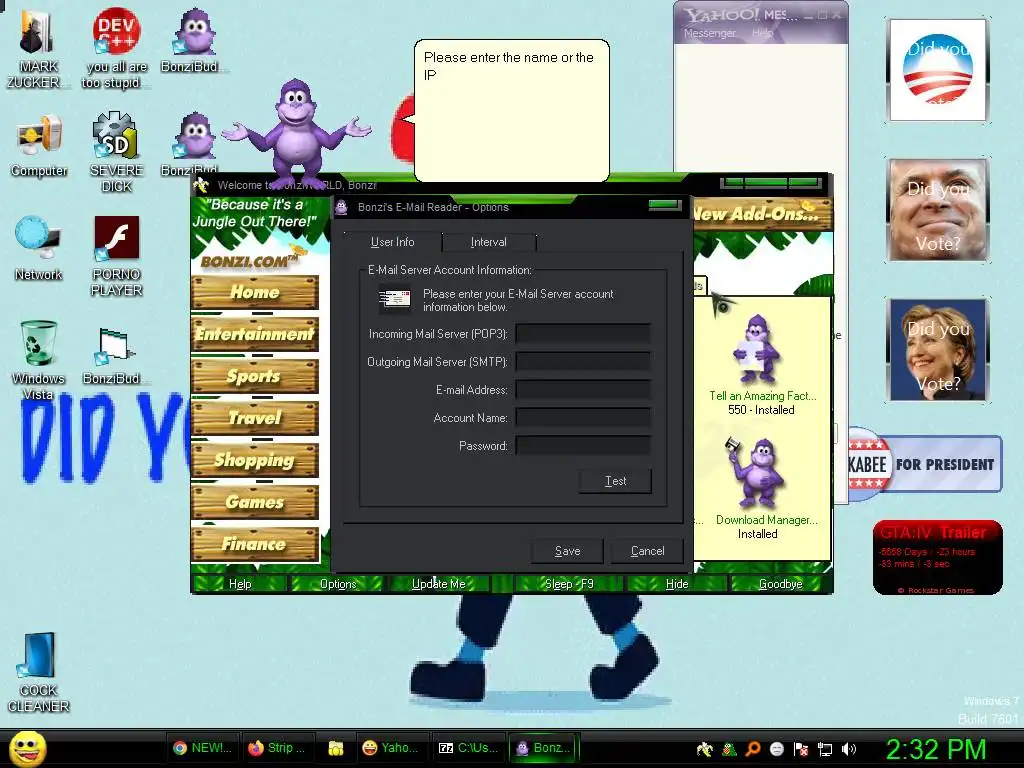The width and height of the screenshot is (1024, 768).
Task: Click the FOR PRESIDENT campaign banner
Action: click(x=925, y=464)
